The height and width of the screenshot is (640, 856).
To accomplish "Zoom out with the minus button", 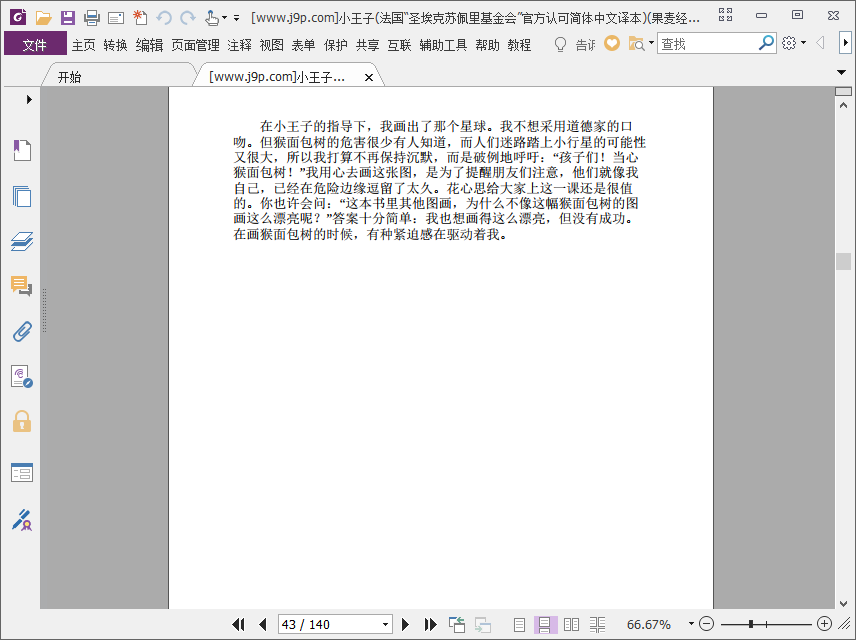I will click(x=706, y=624).
